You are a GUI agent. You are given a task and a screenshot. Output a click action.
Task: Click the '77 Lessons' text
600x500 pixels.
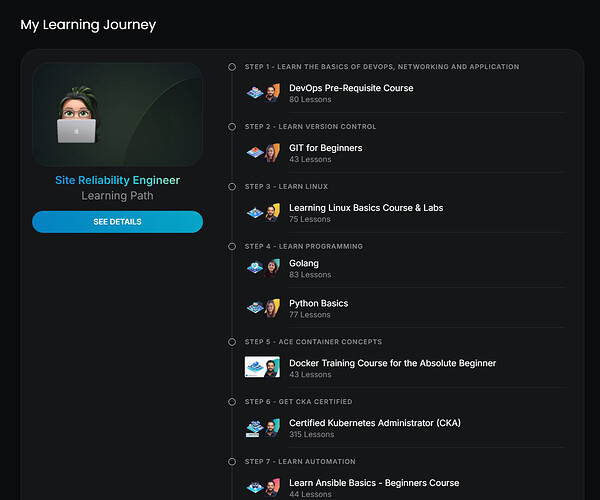pos(310,315)
